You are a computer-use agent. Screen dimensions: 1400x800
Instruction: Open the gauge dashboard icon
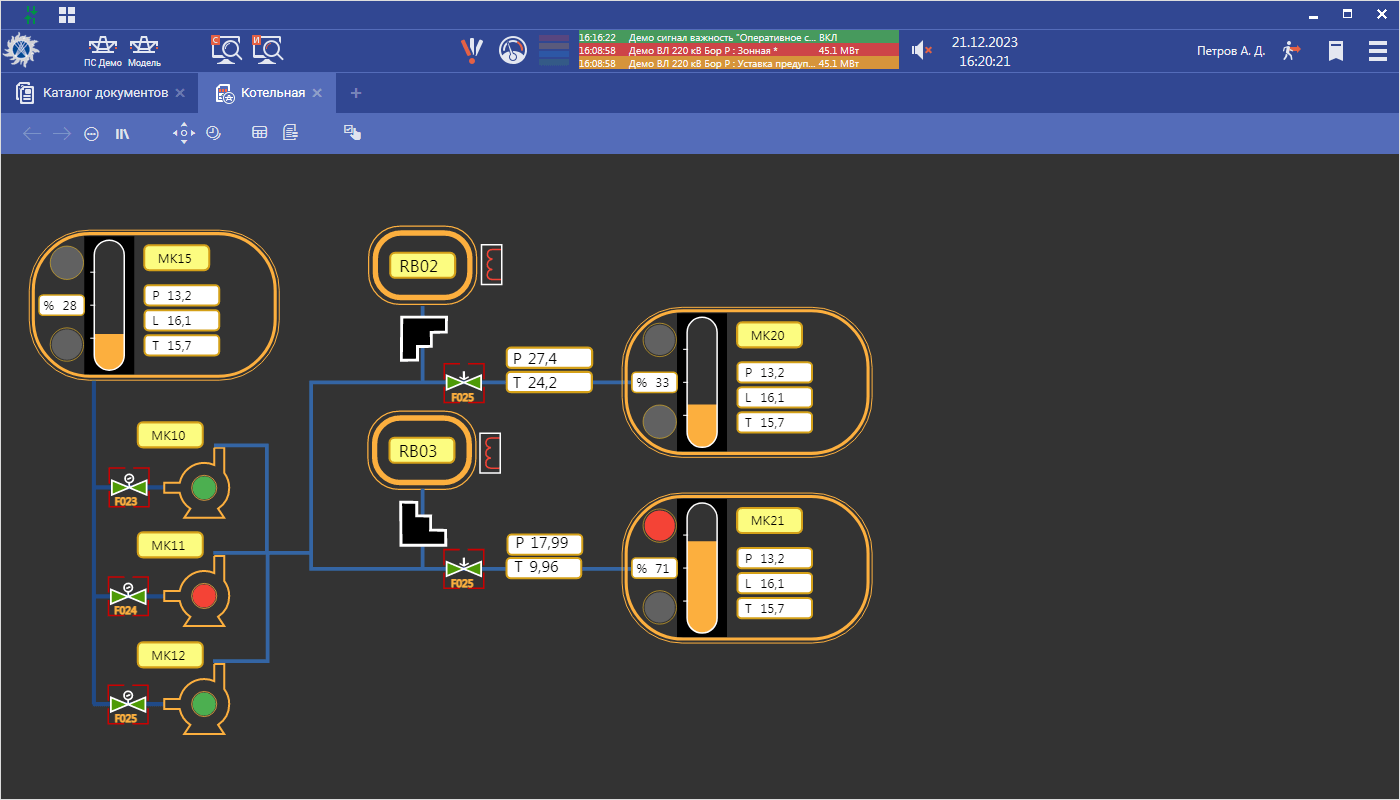[512, 50]
